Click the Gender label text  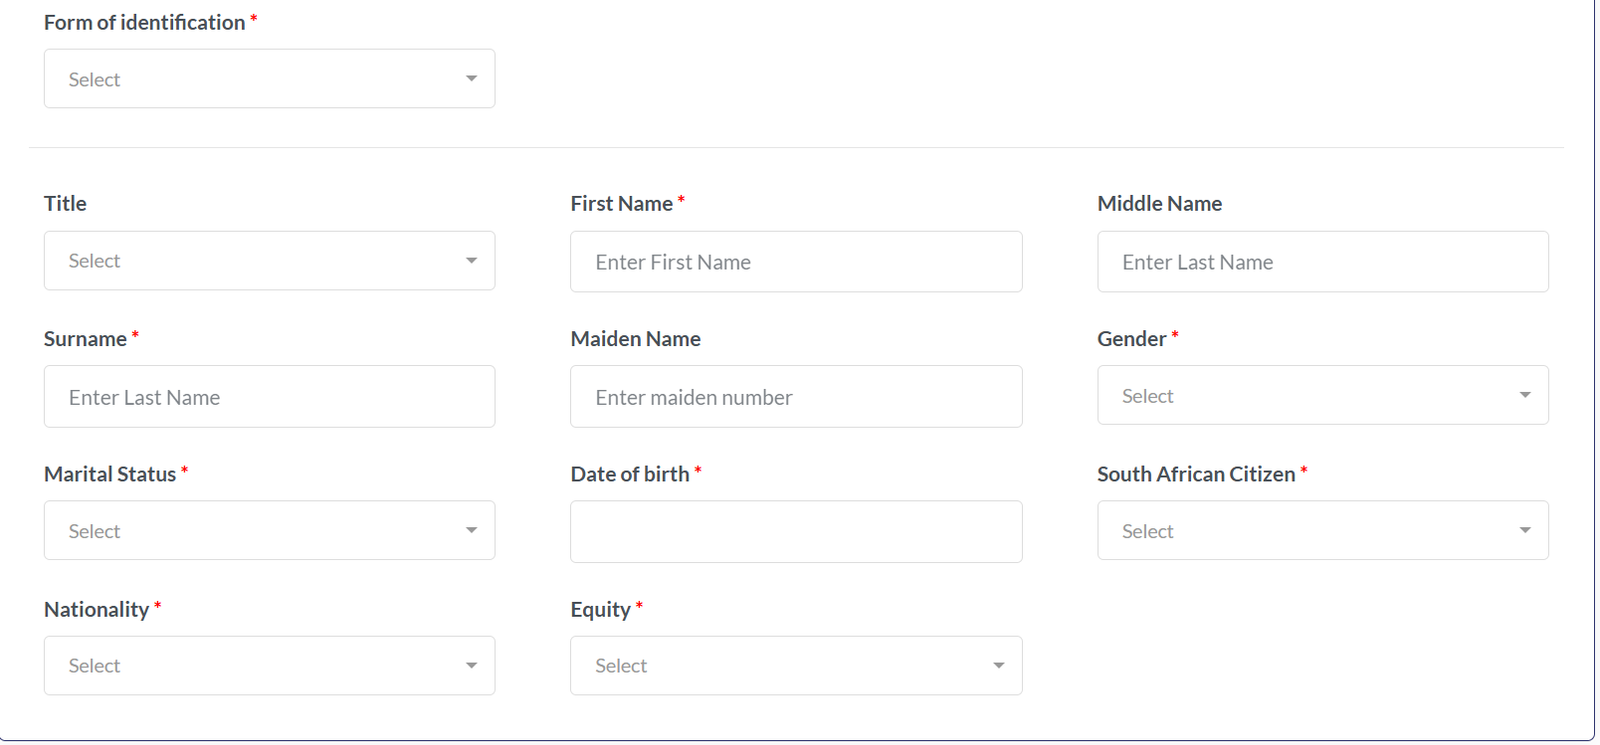(x=1132, y=339)
